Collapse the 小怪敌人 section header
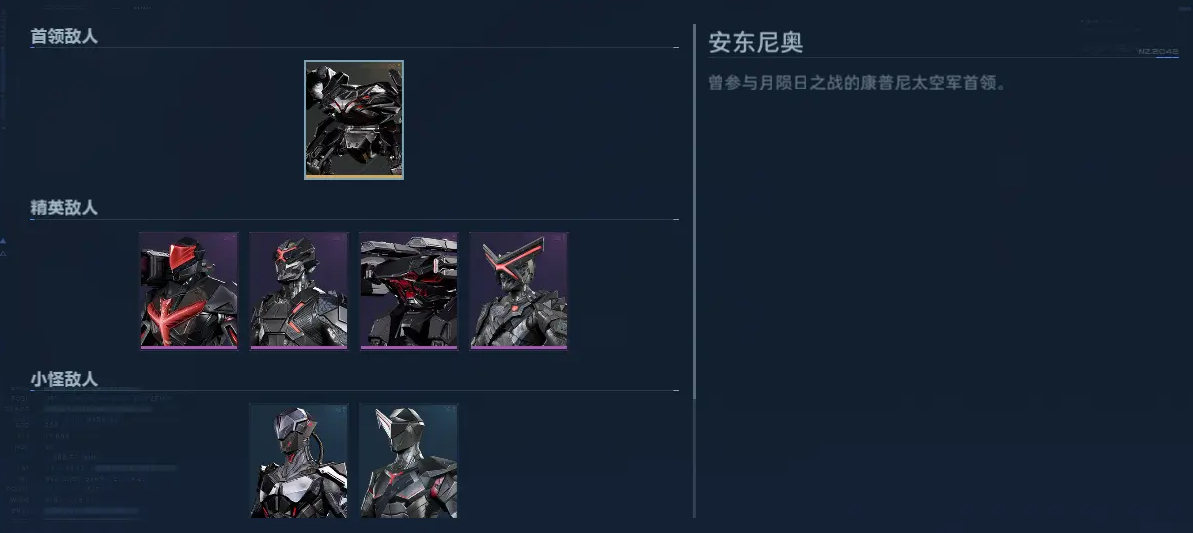 64,379
